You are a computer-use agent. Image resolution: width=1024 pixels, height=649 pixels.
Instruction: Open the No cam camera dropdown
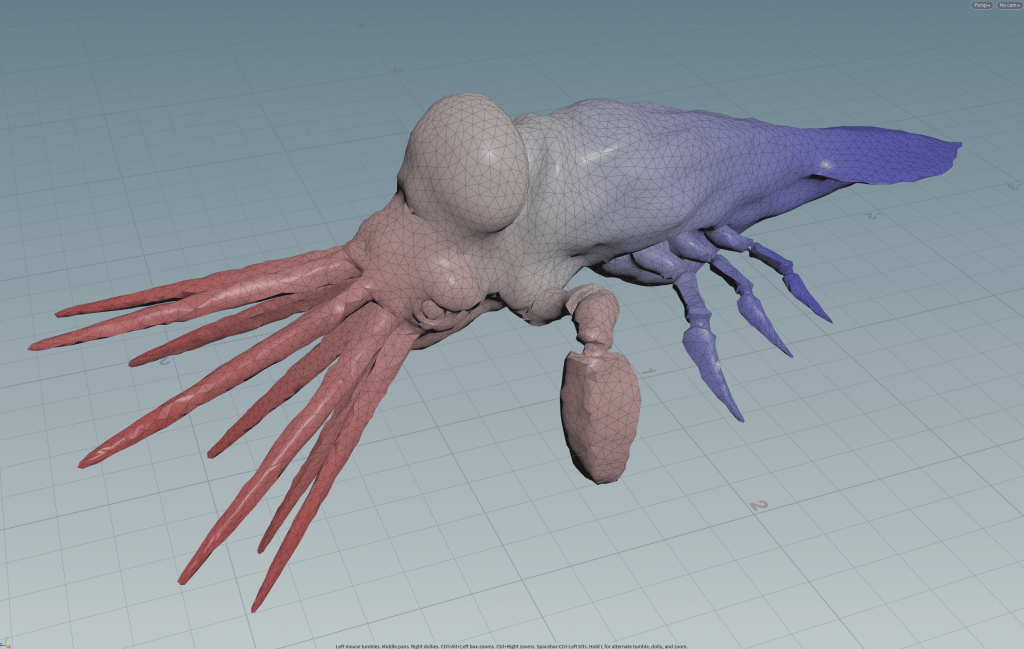[x=1008, y=5]
